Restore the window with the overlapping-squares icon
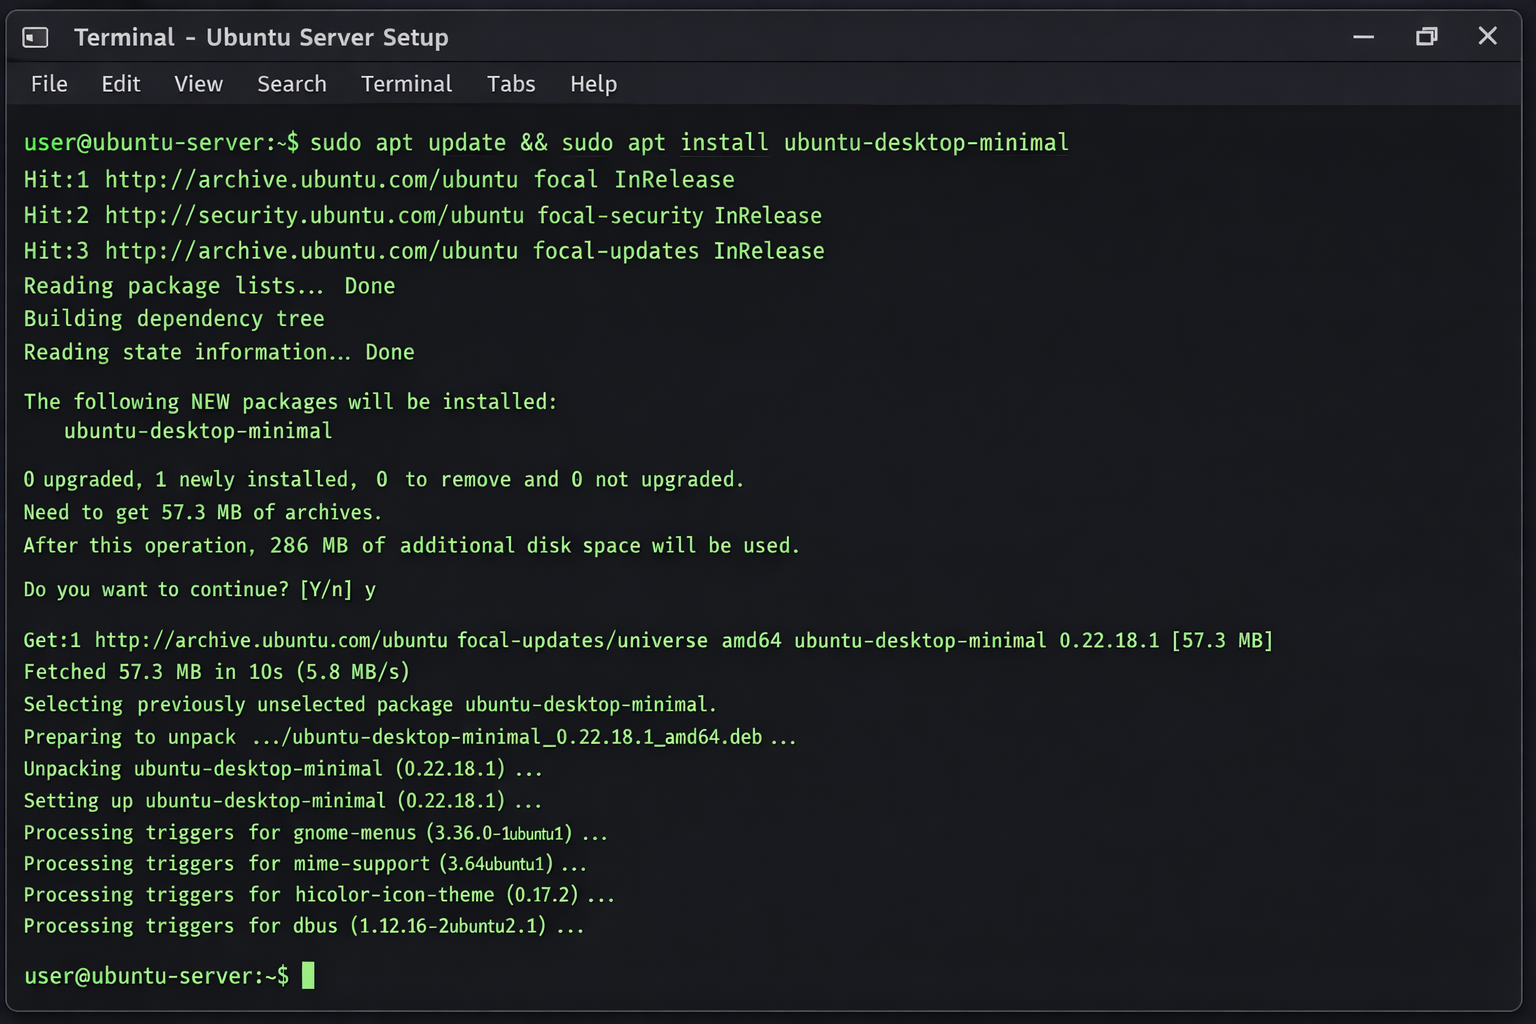This screenshot has width=1536, height=1024. click(x=1426, y=36)
